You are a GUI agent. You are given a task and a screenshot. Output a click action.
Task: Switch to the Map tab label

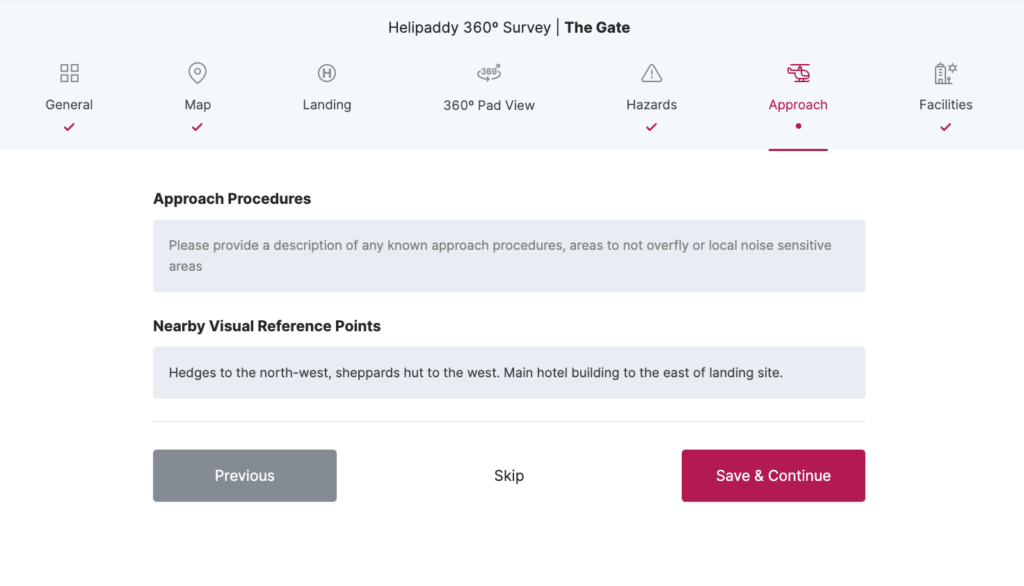[x=197, y=105]
